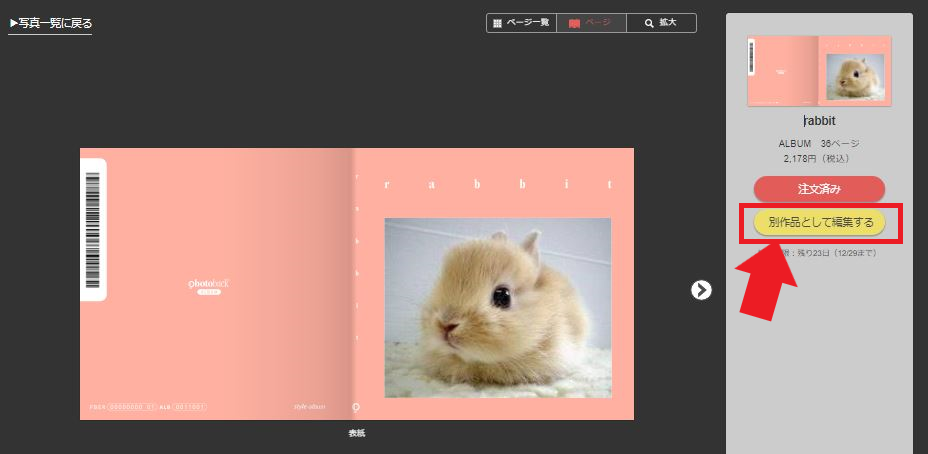Click the rabbit title on the front cover
The width and height of the screenshot is (928, 454).
point(498,184)
